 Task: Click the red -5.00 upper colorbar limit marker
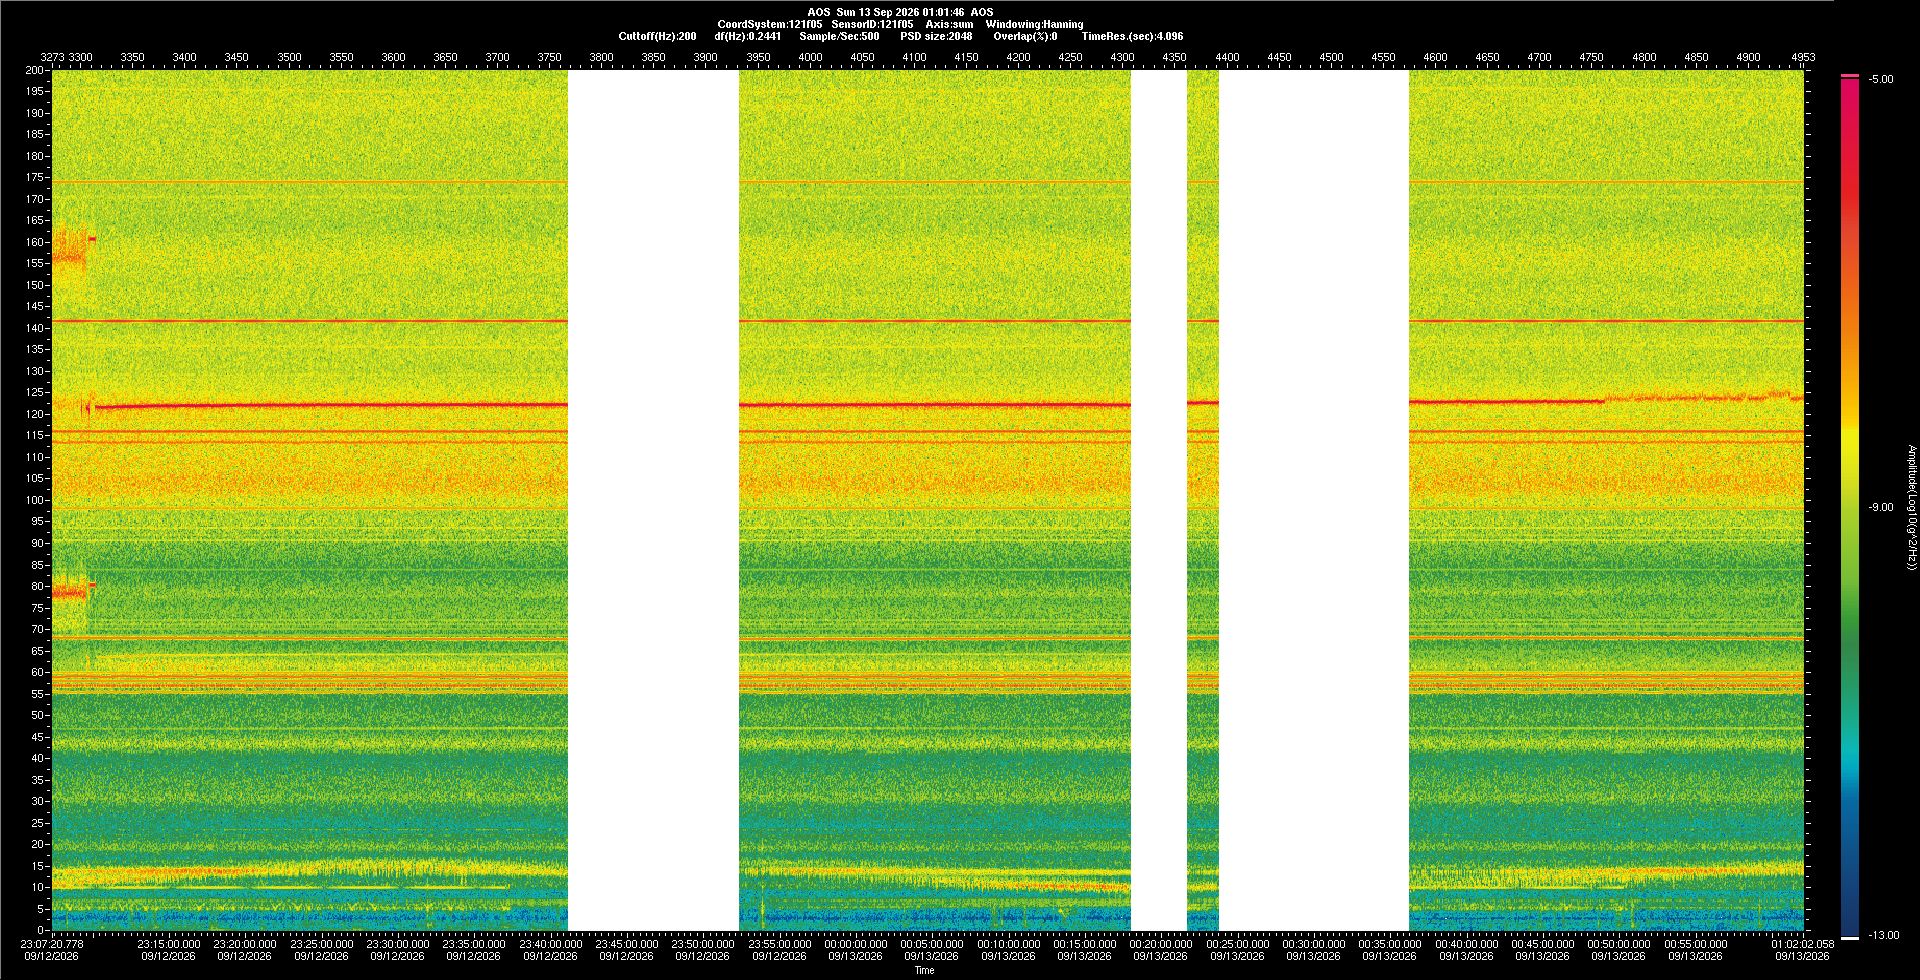[x=1850, y=76]
